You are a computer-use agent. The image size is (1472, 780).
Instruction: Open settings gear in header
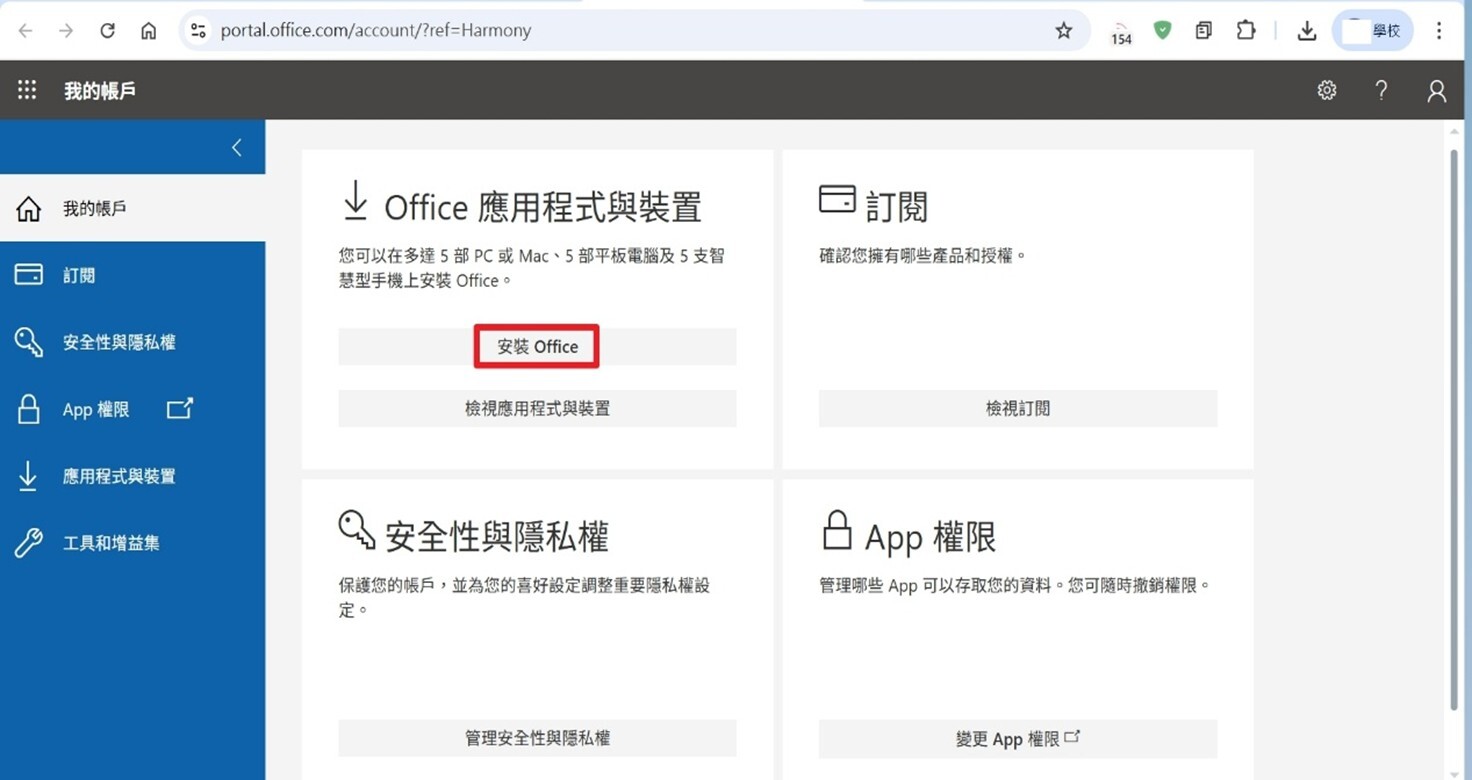[x=1327, y=91]
